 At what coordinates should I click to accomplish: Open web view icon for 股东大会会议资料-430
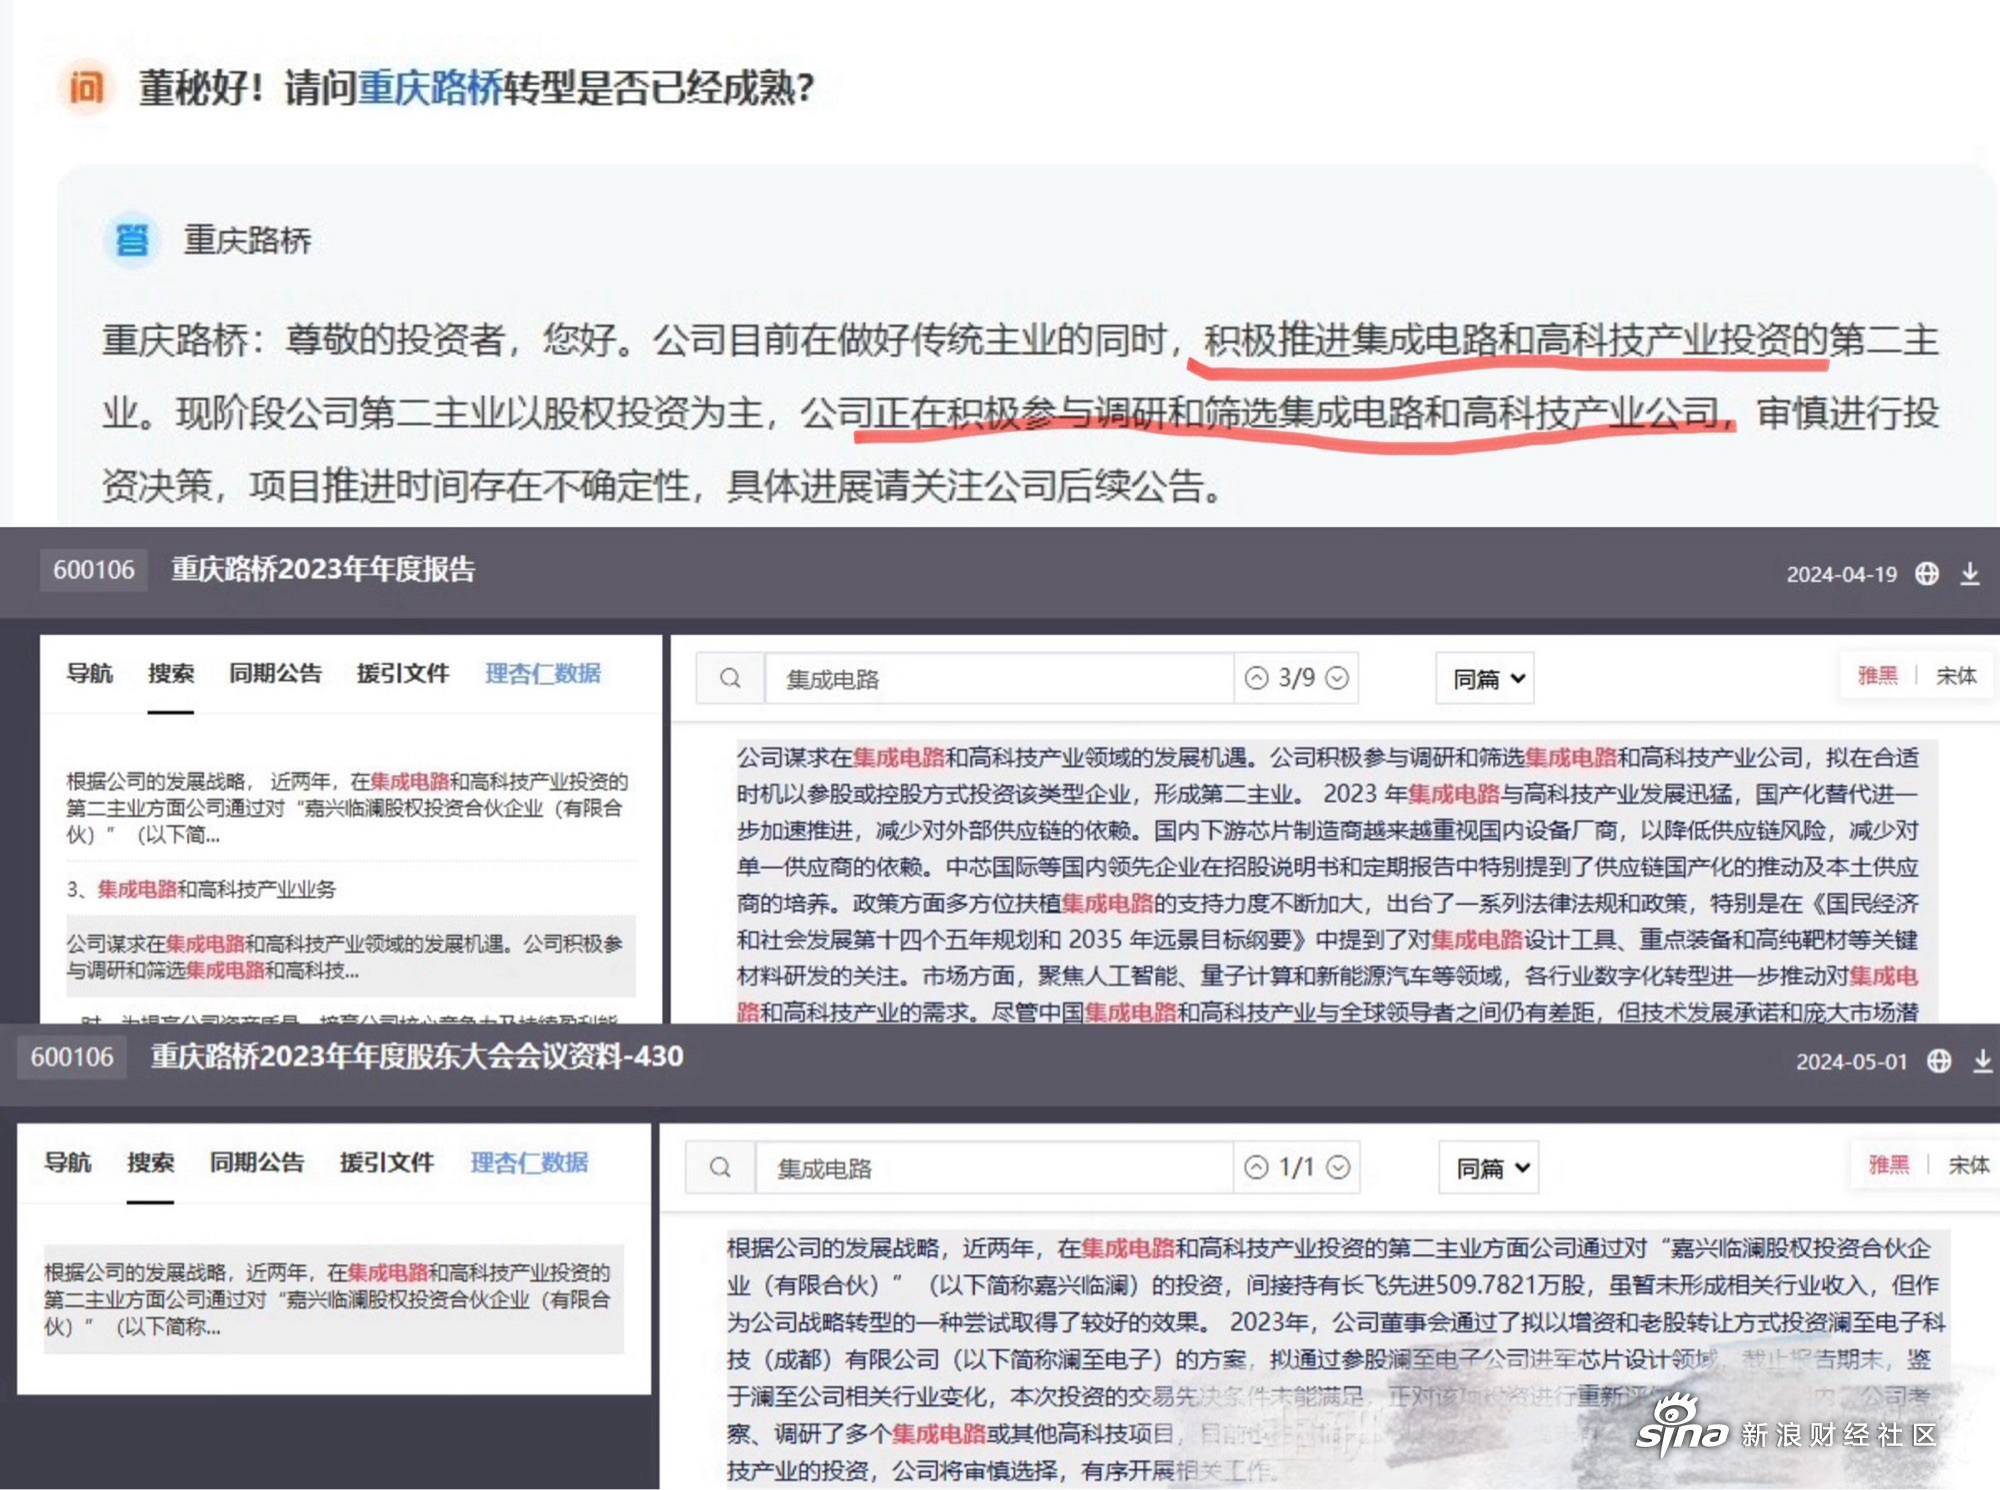point(1939,1061)
